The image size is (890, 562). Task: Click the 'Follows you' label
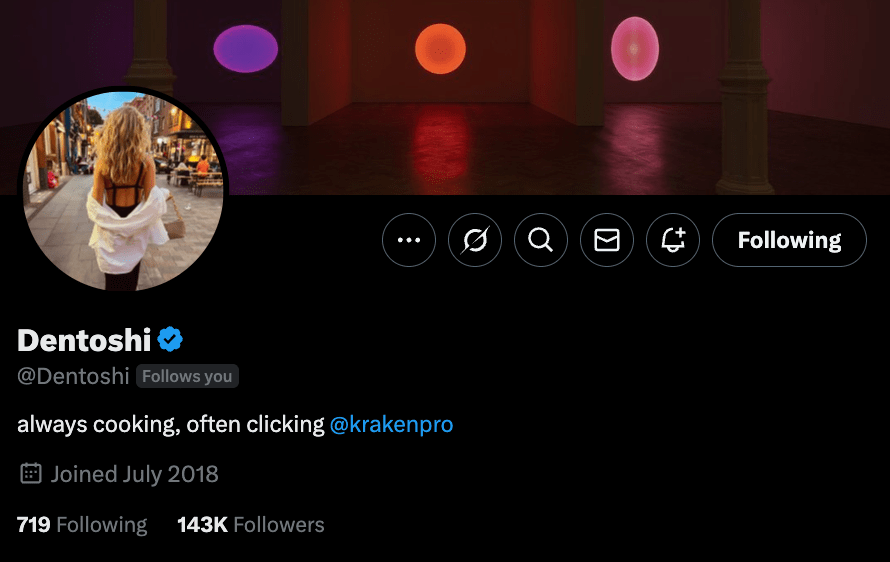pyautogui.click(x=187, y=376)
